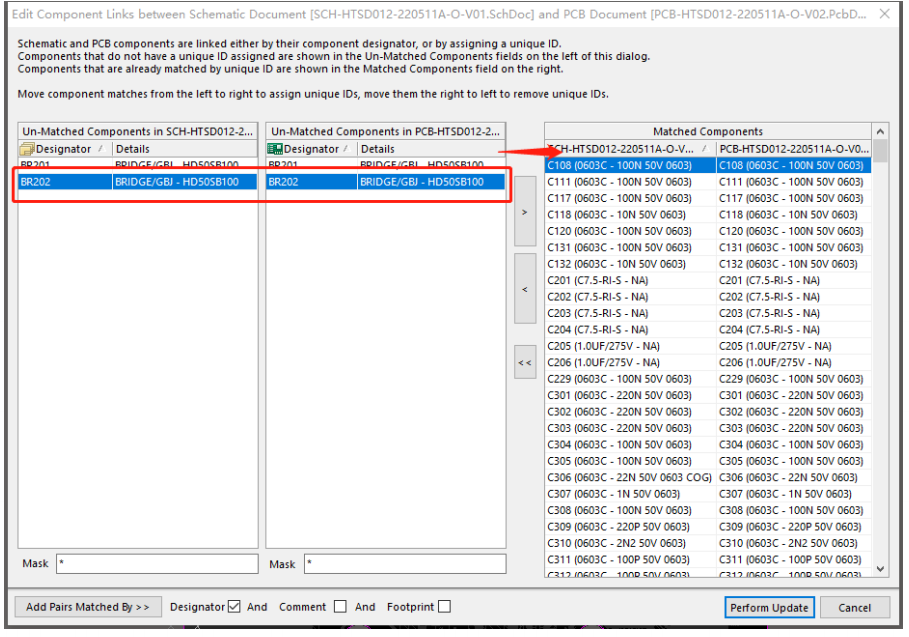909x637 pixels.
Task: Enable the Comment checkbox
Action: point(340,606)
